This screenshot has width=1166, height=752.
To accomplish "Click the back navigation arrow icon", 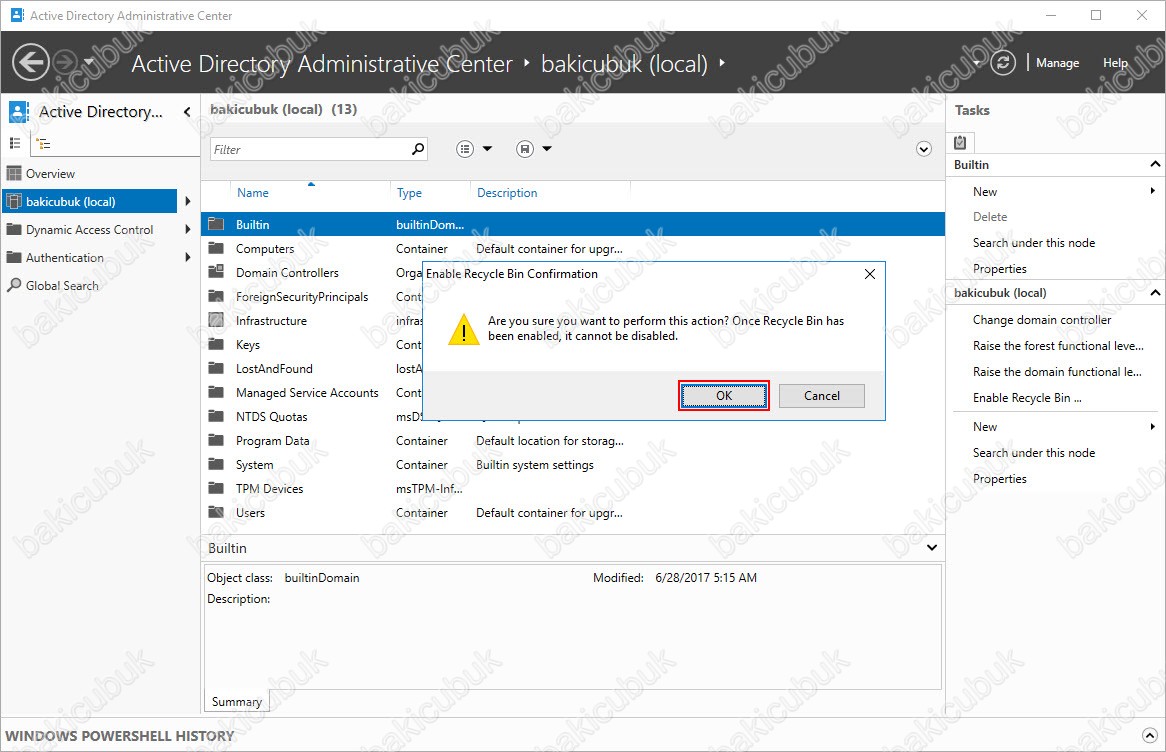I will click(31, 63).
